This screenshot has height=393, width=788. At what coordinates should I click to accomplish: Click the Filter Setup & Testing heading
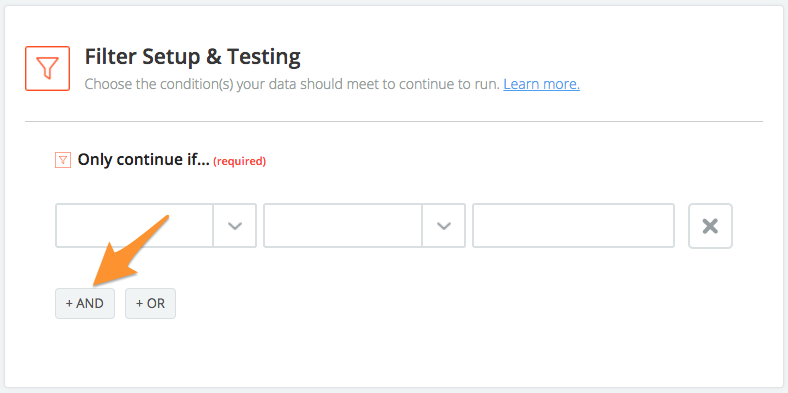(x=192, y=57)
